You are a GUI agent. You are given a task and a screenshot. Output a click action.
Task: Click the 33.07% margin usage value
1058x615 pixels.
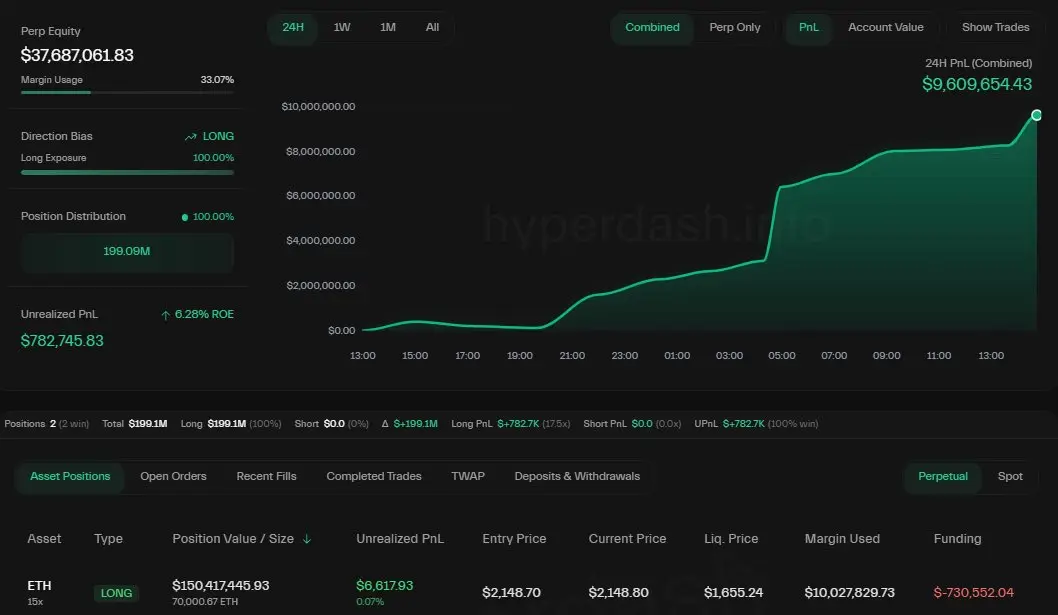[x=217, y=80]
